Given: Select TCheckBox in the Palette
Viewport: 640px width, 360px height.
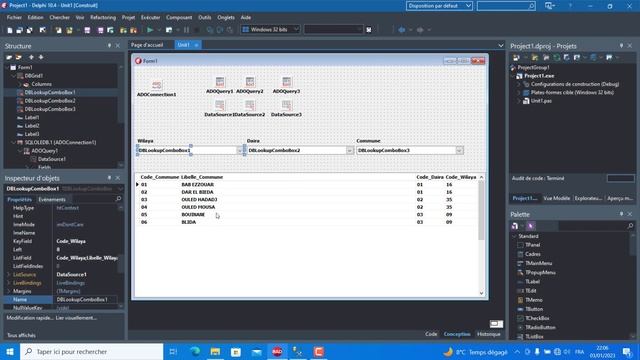Looking at the screenshot, I should (537, 318).
